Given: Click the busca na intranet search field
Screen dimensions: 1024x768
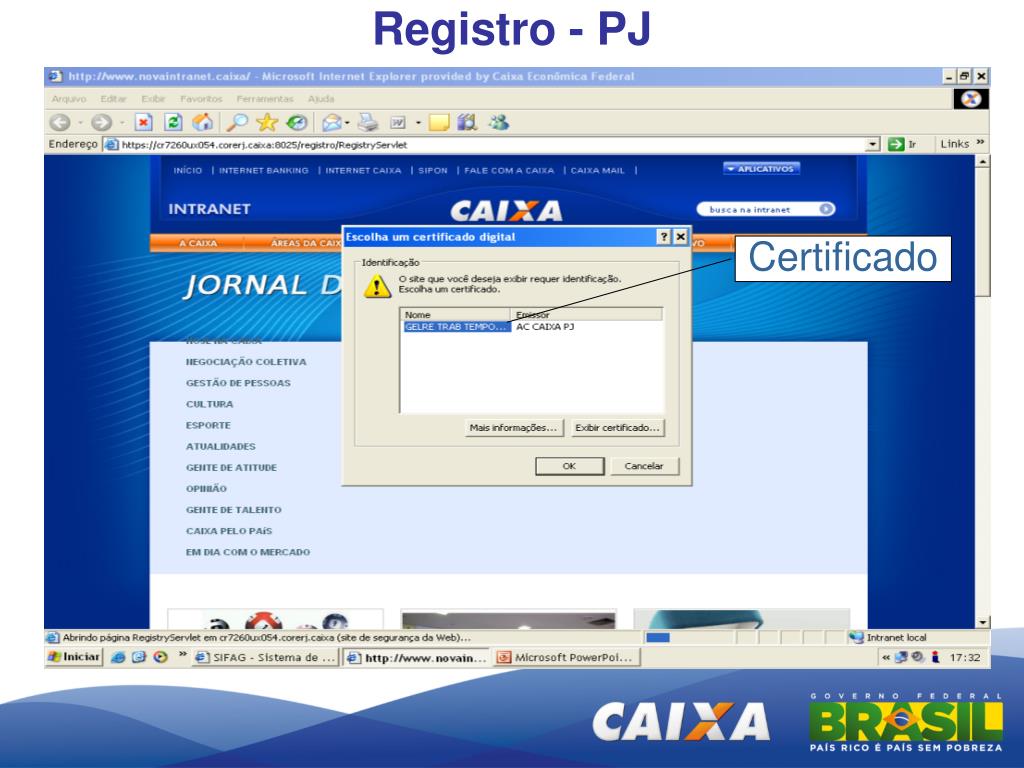Looking at the screenshot, I should point(758,209).
